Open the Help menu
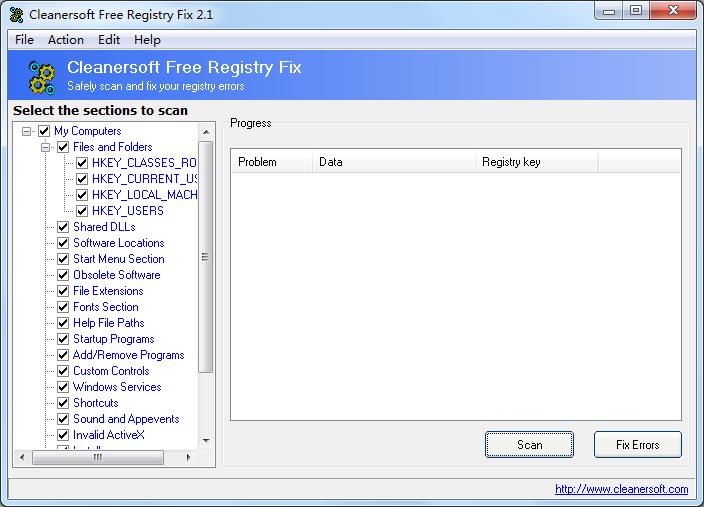 [x=147, y=40]
